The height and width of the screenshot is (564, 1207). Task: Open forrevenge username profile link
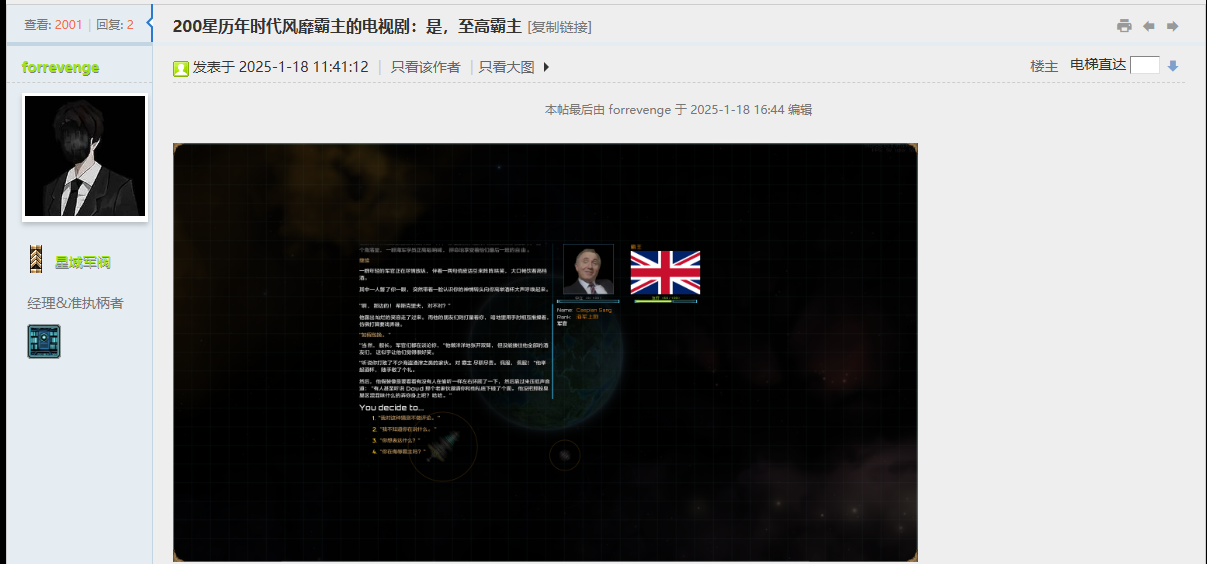tap(60, 68)
